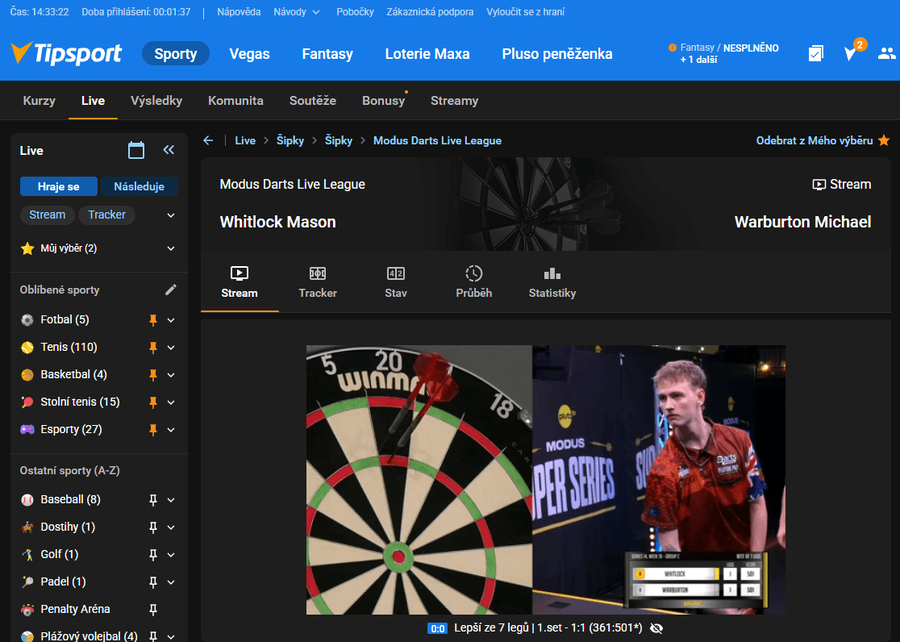900x642 pixels.
Task: Select the Hraje se button
Action: 59,186
